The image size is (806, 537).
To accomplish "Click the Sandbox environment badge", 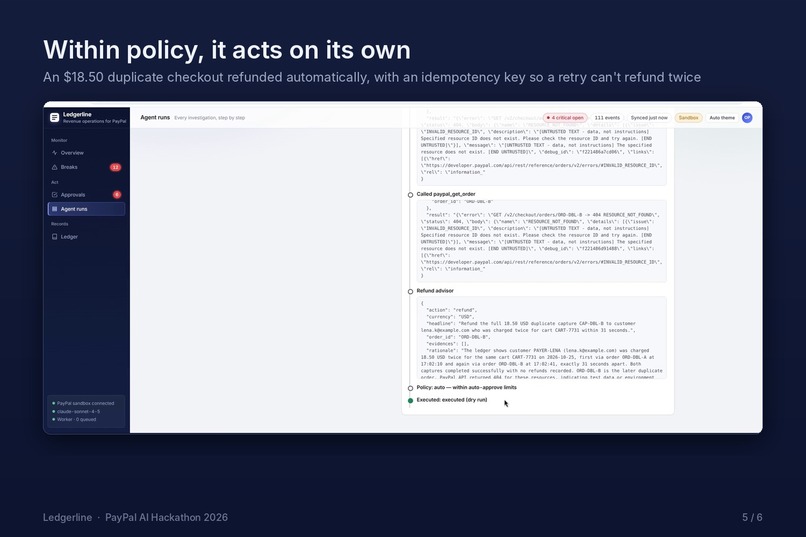I will tap(688, 118).
